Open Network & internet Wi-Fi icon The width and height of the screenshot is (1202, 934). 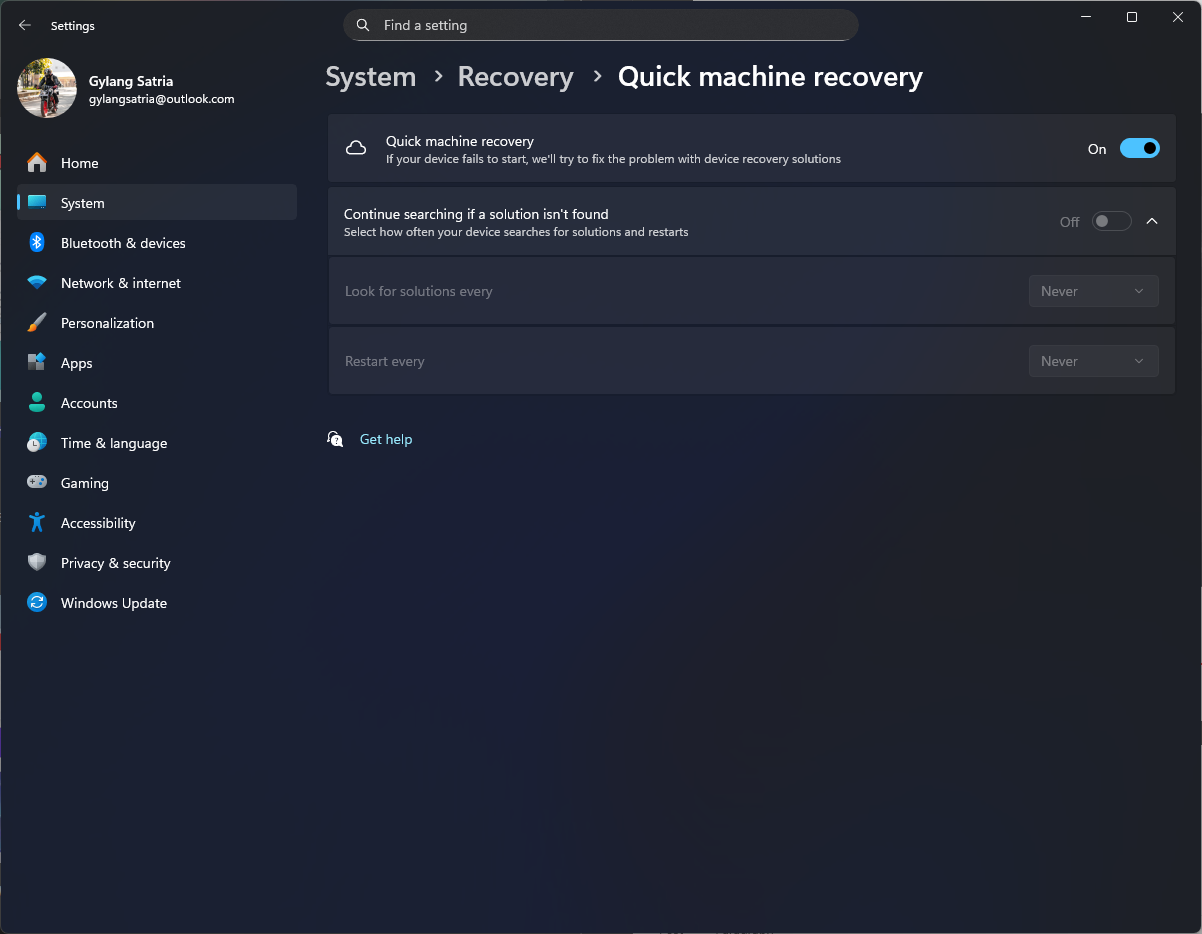pos(37,283)
